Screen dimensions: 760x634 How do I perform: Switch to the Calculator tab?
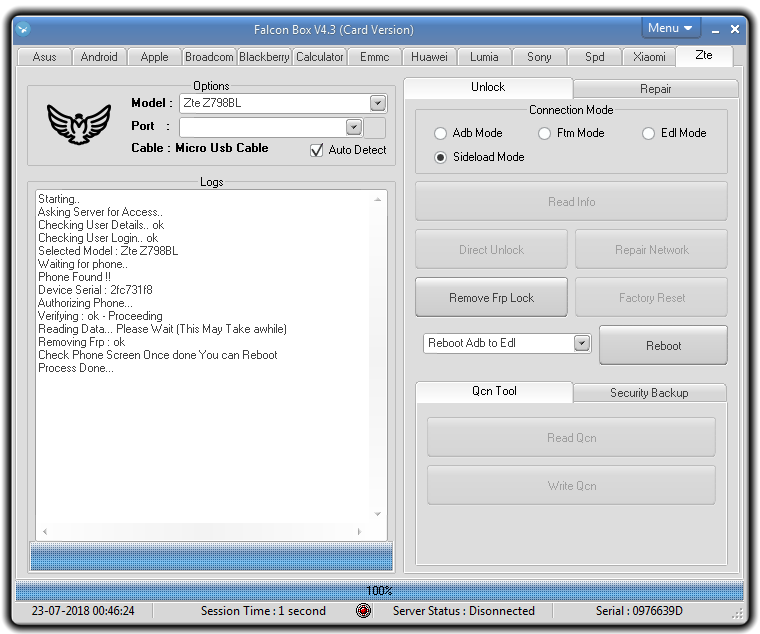(x=319, y=57)
